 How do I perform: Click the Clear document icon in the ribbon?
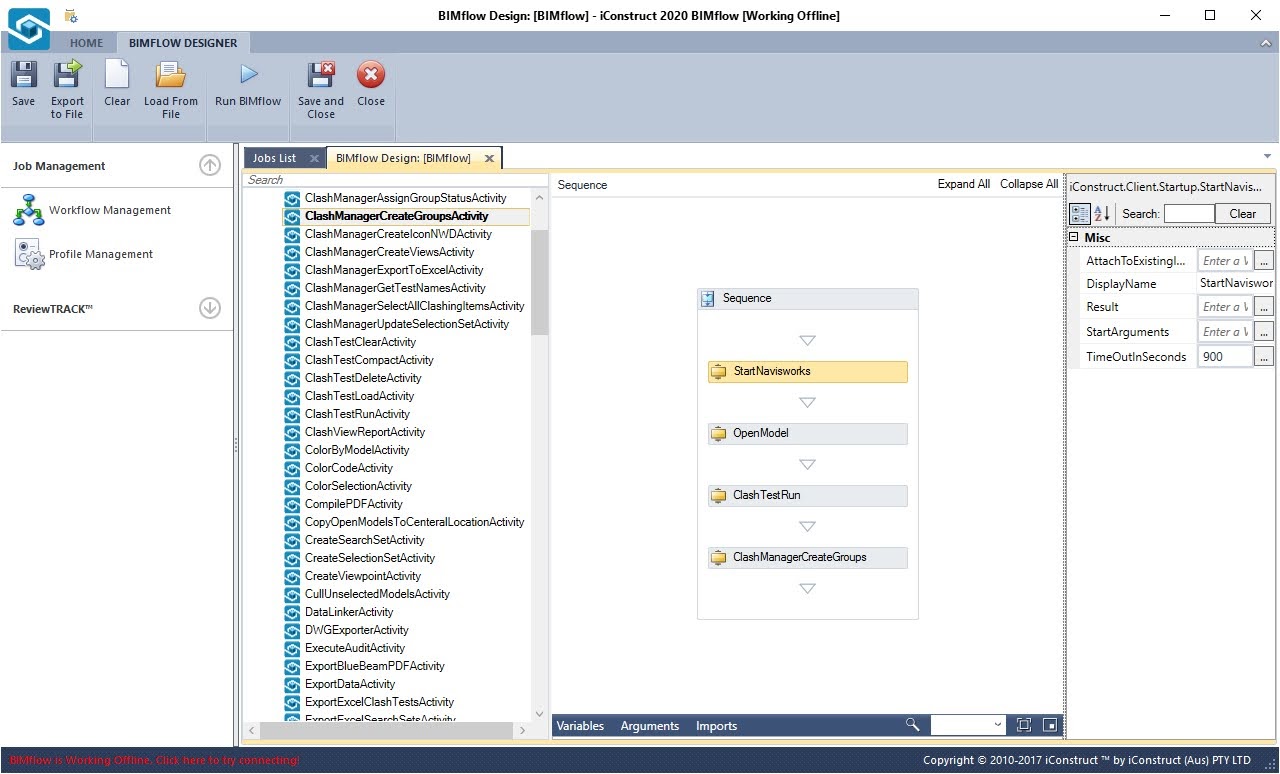point(117,76)
